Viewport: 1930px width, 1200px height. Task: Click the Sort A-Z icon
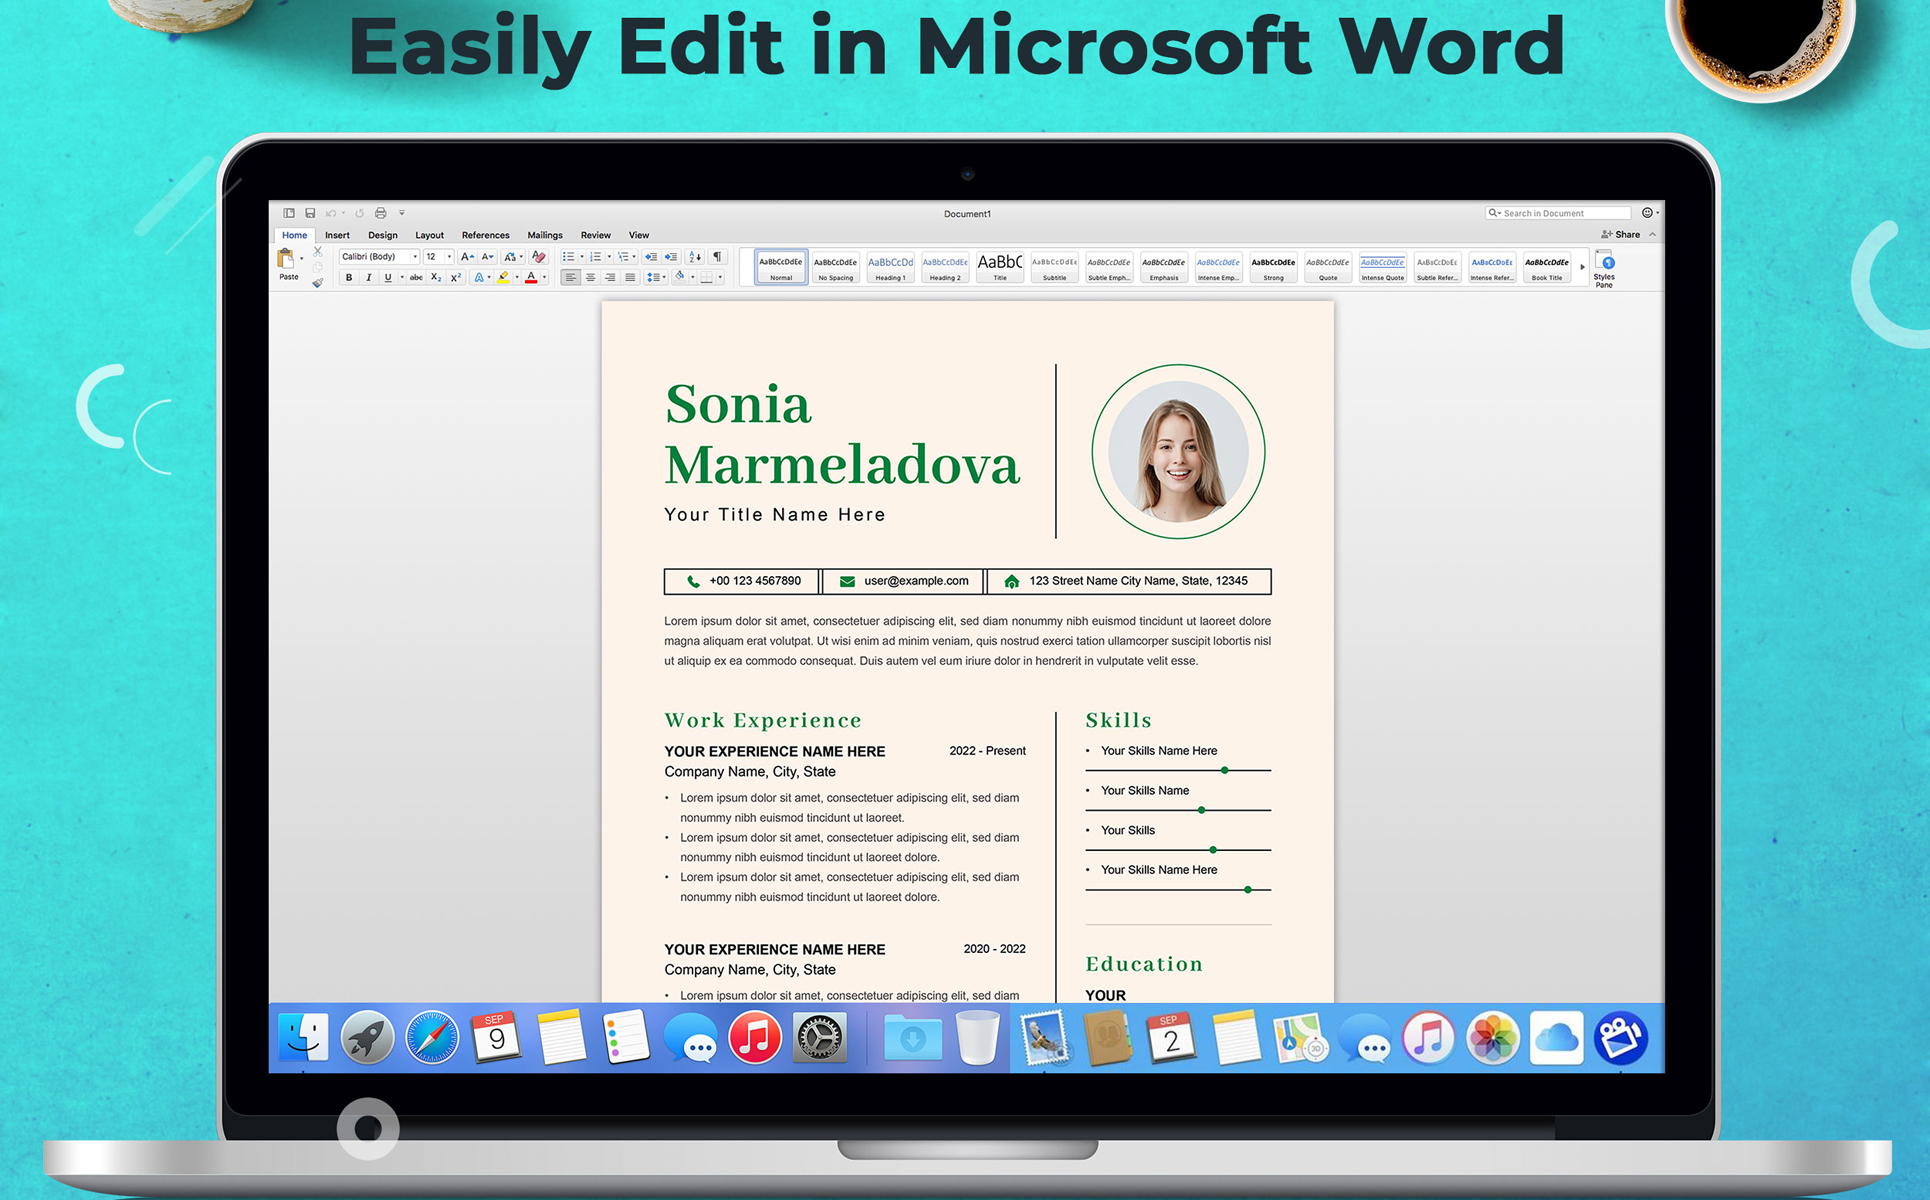(x=695, y=257)
